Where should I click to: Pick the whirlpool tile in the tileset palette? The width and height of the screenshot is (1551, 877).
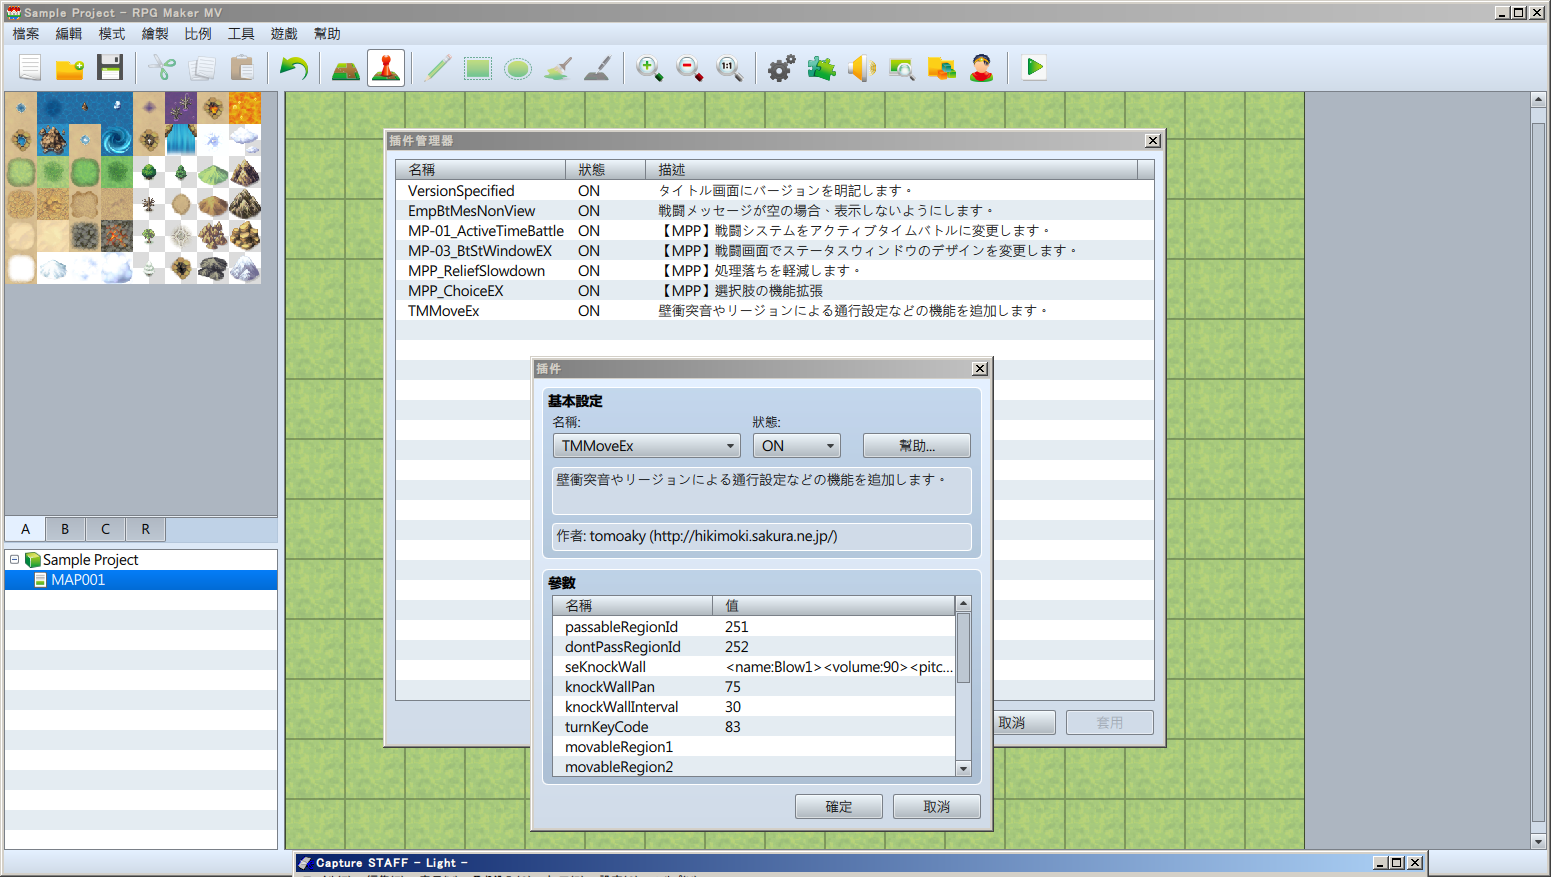pos(117,140)
